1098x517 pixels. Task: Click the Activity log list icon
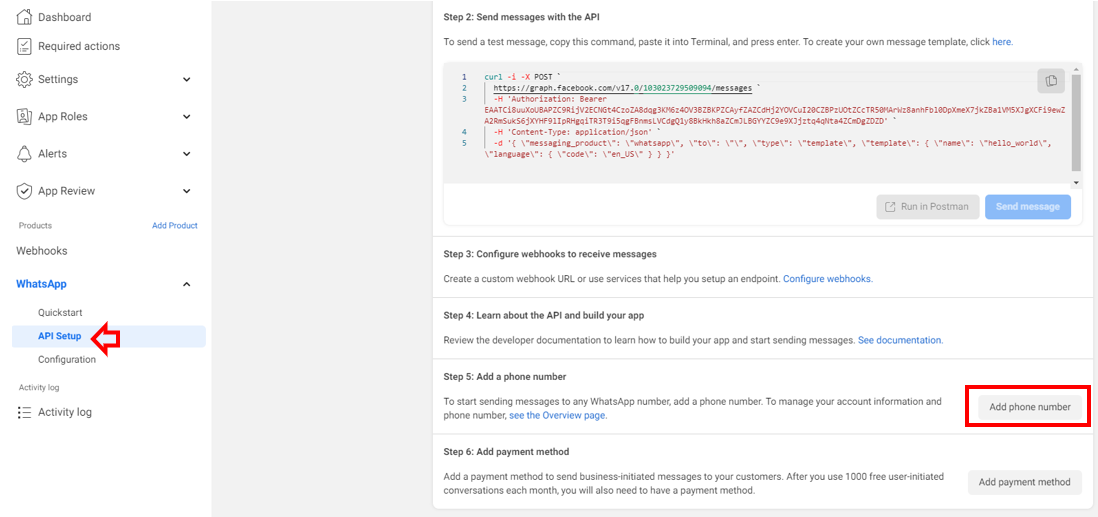click(x=24, y=412)
